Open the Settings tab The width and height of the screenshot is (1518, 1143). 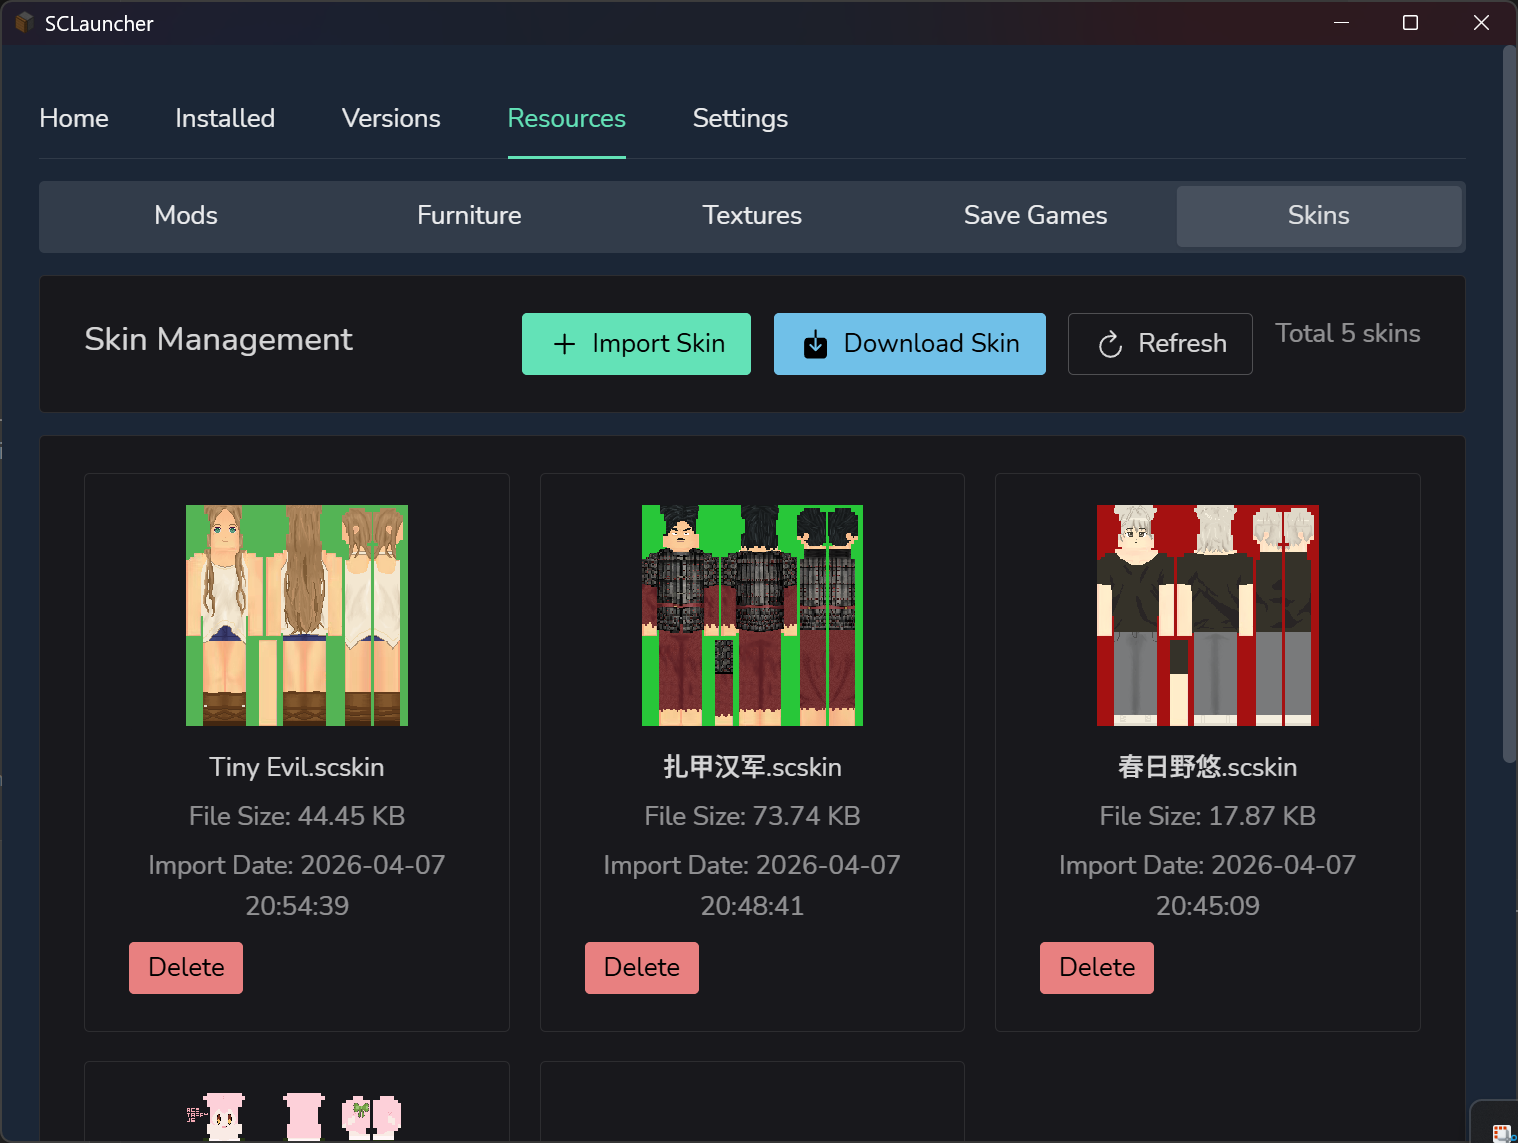tap(740, 118)
